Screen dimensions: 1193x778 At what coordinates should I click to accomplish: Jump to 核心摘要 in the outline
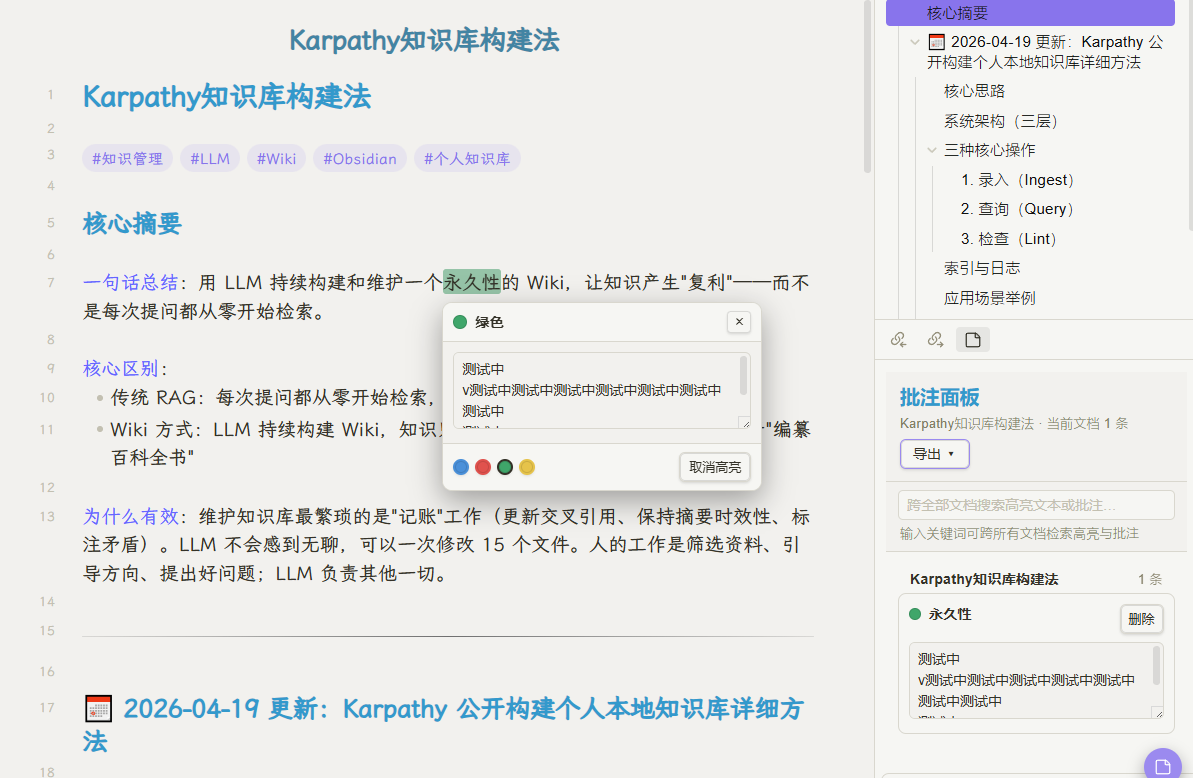pyautogui.click(x=1030, y=13)
